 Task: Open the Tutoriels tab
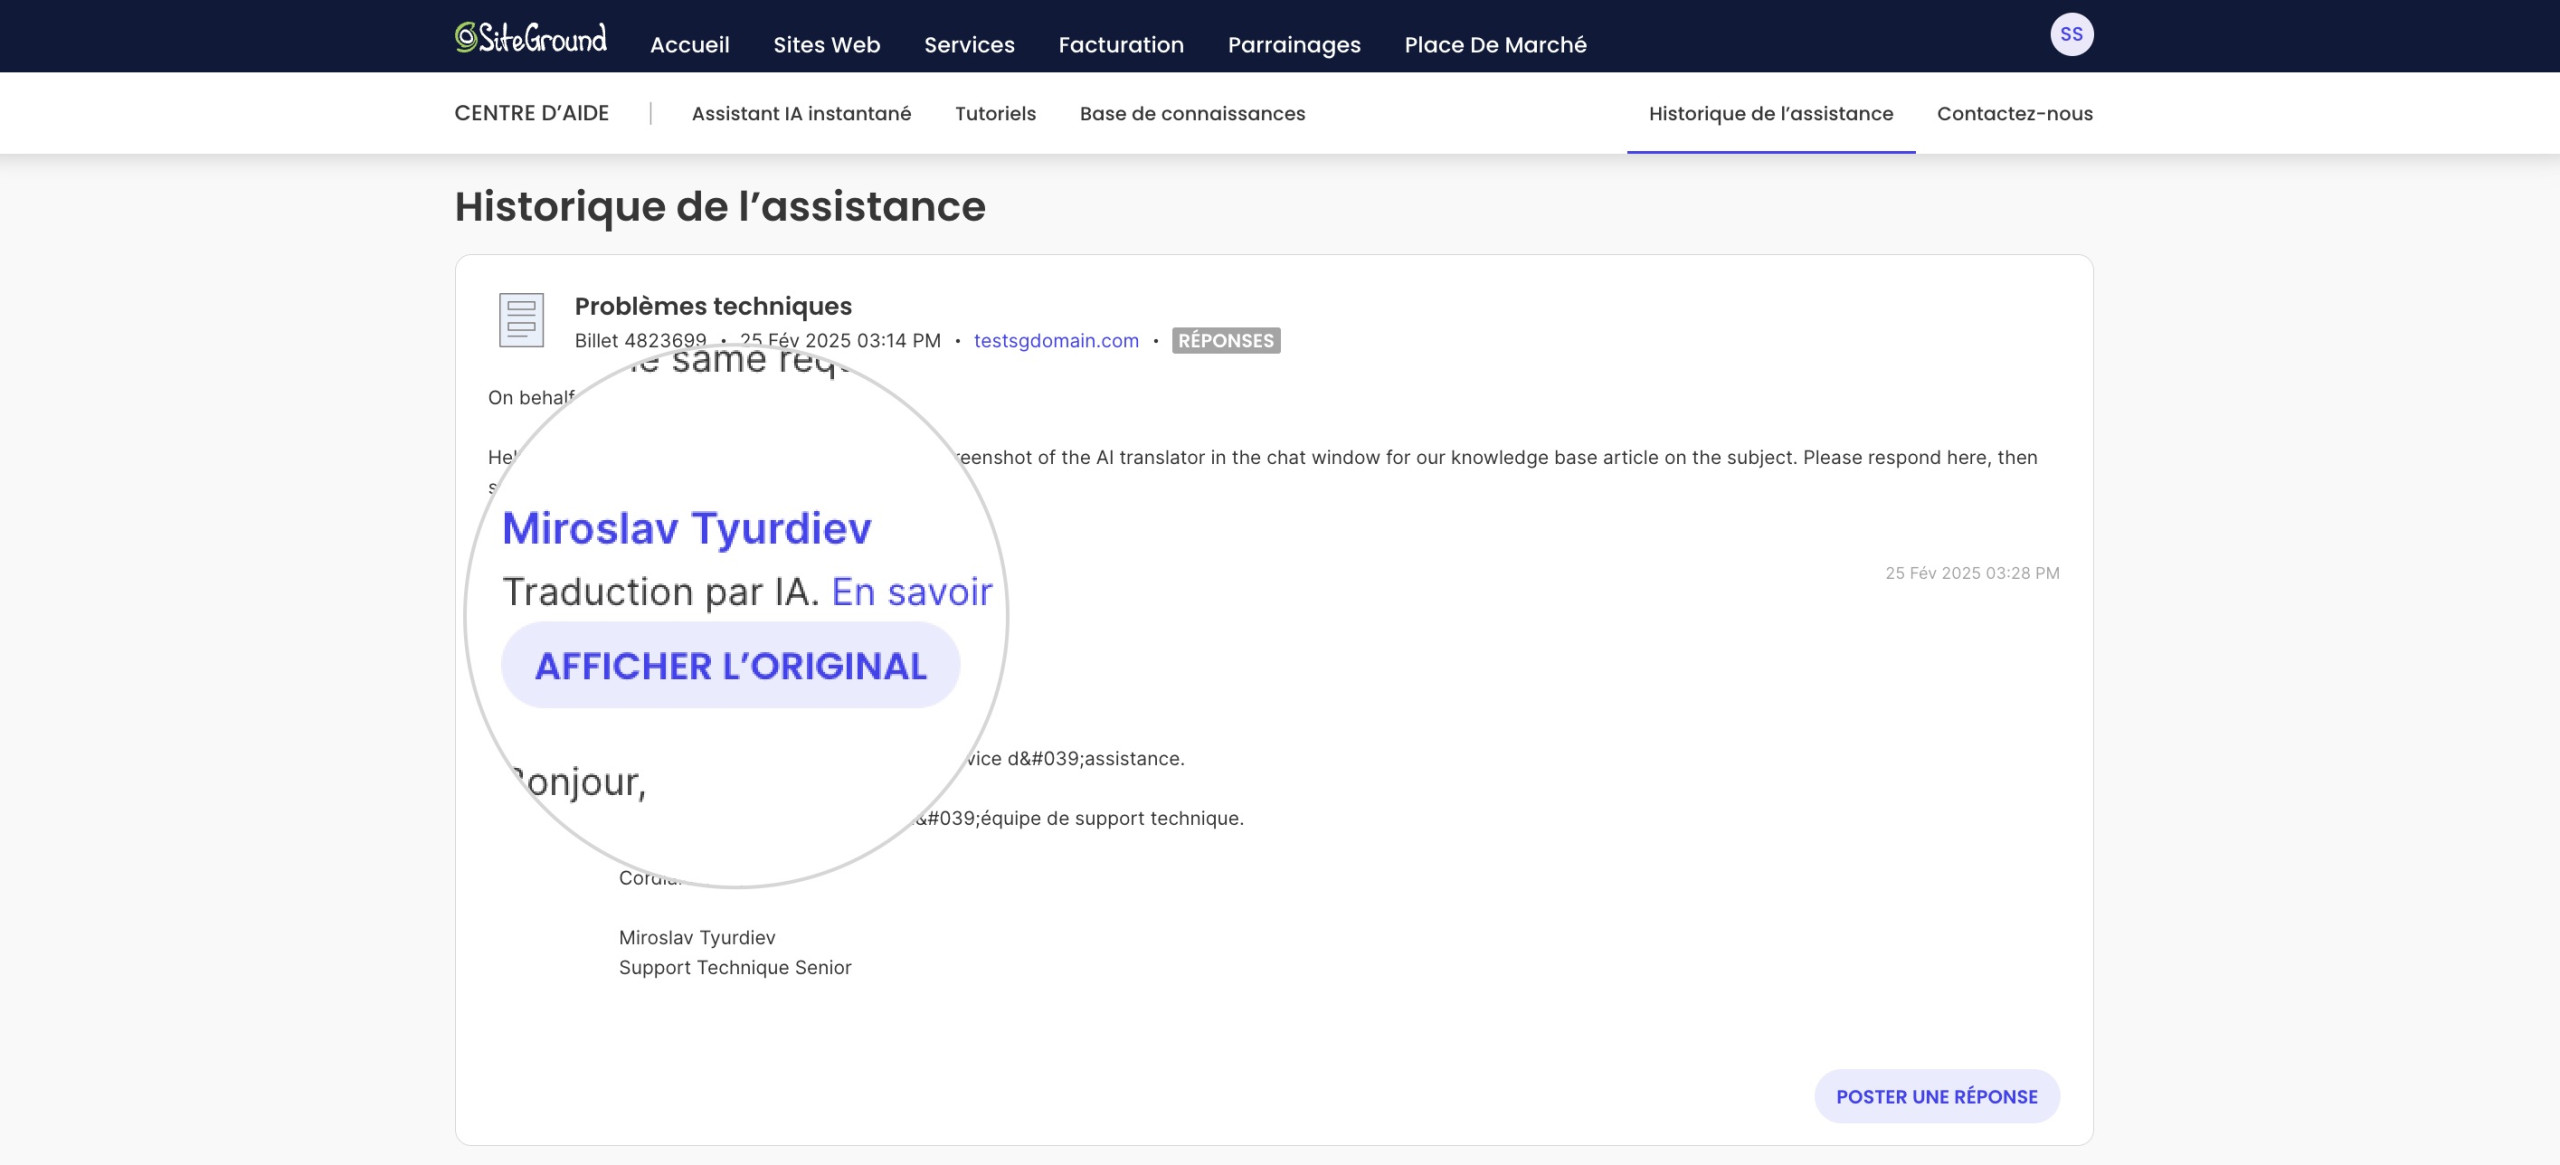995,113
